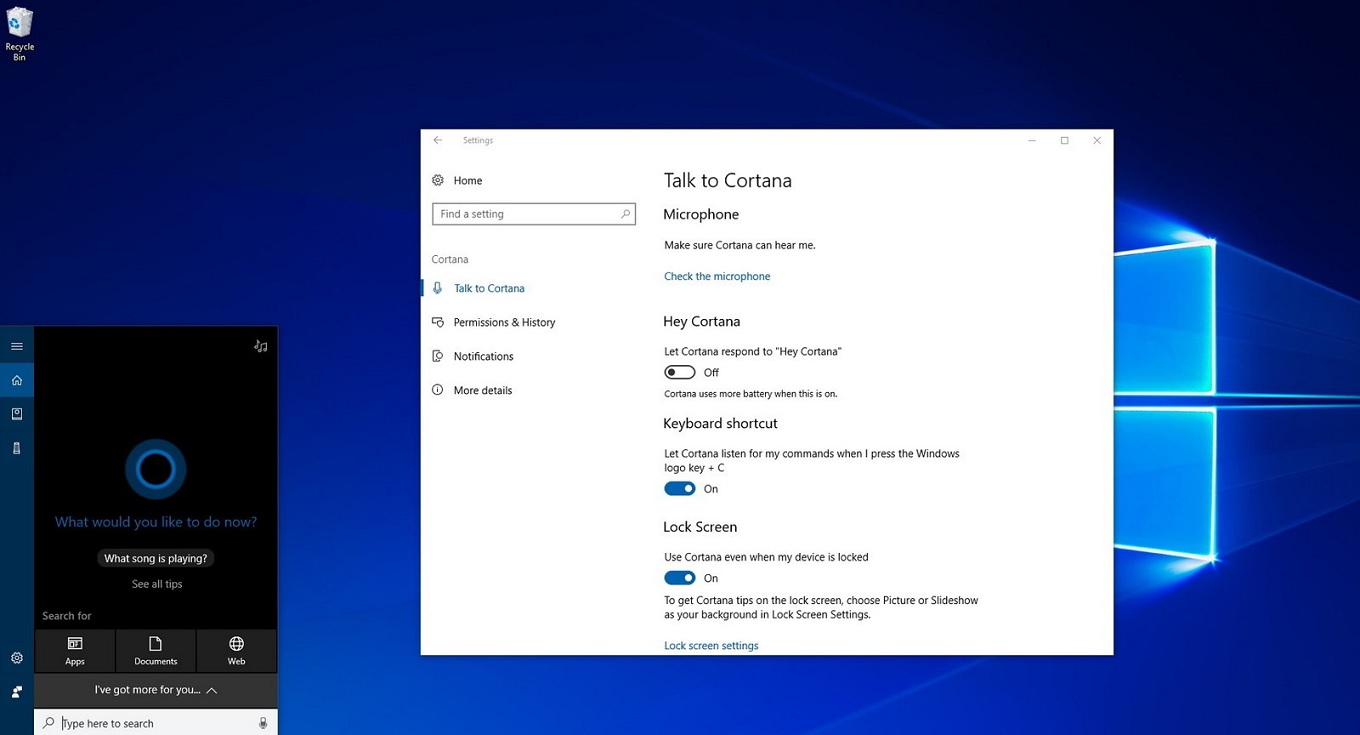Viewport: 1360px width, 735px height.
Task: Click "What would you like to do now?" text
Action: (x=156, y=522)
